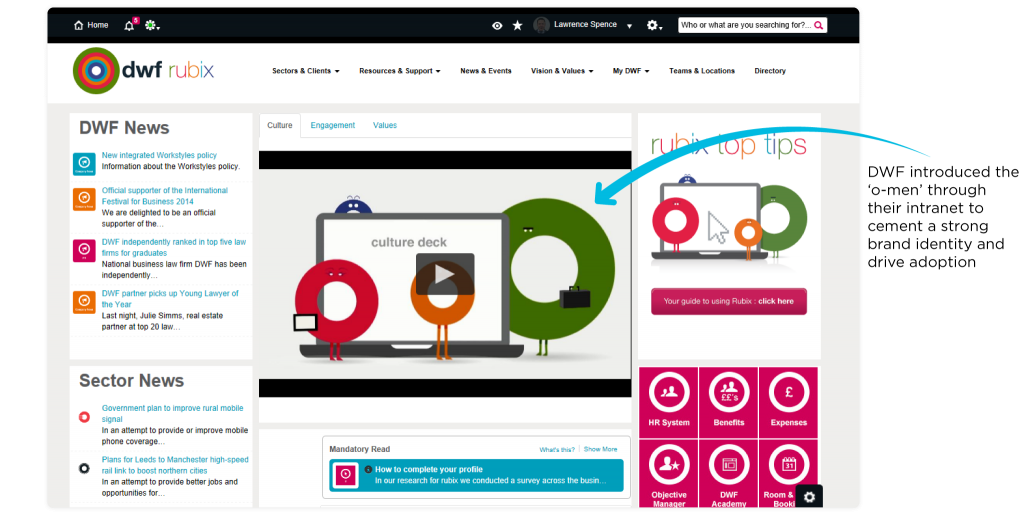
Task: Open How to complete your profile item
Action: tap(477, 475)
